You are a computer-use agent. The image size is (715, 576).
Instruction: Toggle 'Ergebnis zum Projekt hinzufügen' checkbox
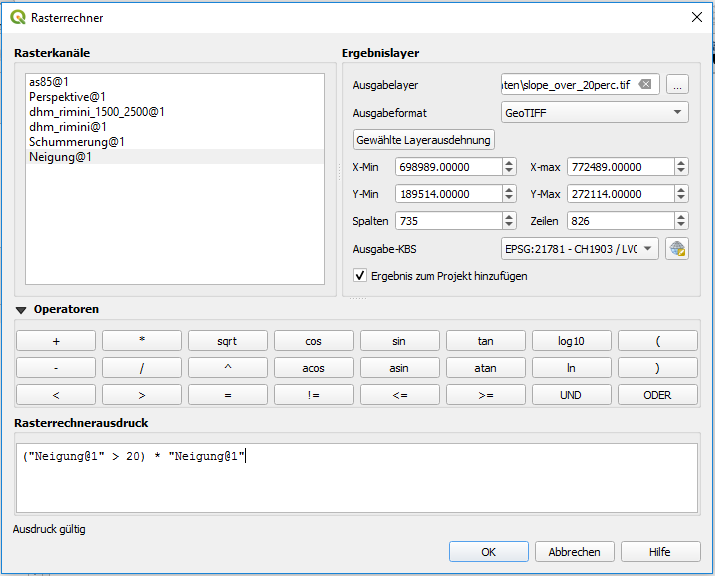click(361, 276)
